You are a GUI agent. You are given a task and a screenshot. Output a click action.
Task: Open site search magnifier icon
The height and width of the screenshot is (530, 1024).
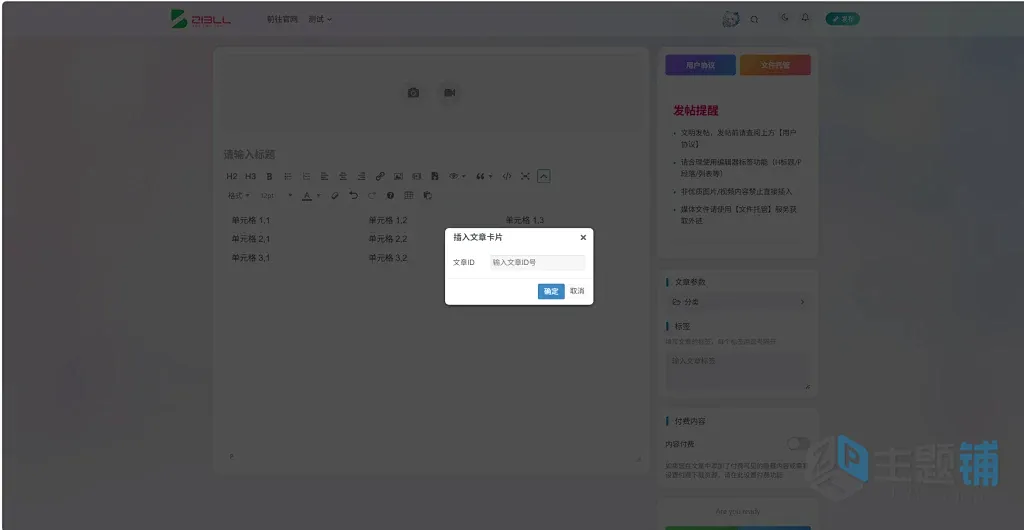(754, 20)
